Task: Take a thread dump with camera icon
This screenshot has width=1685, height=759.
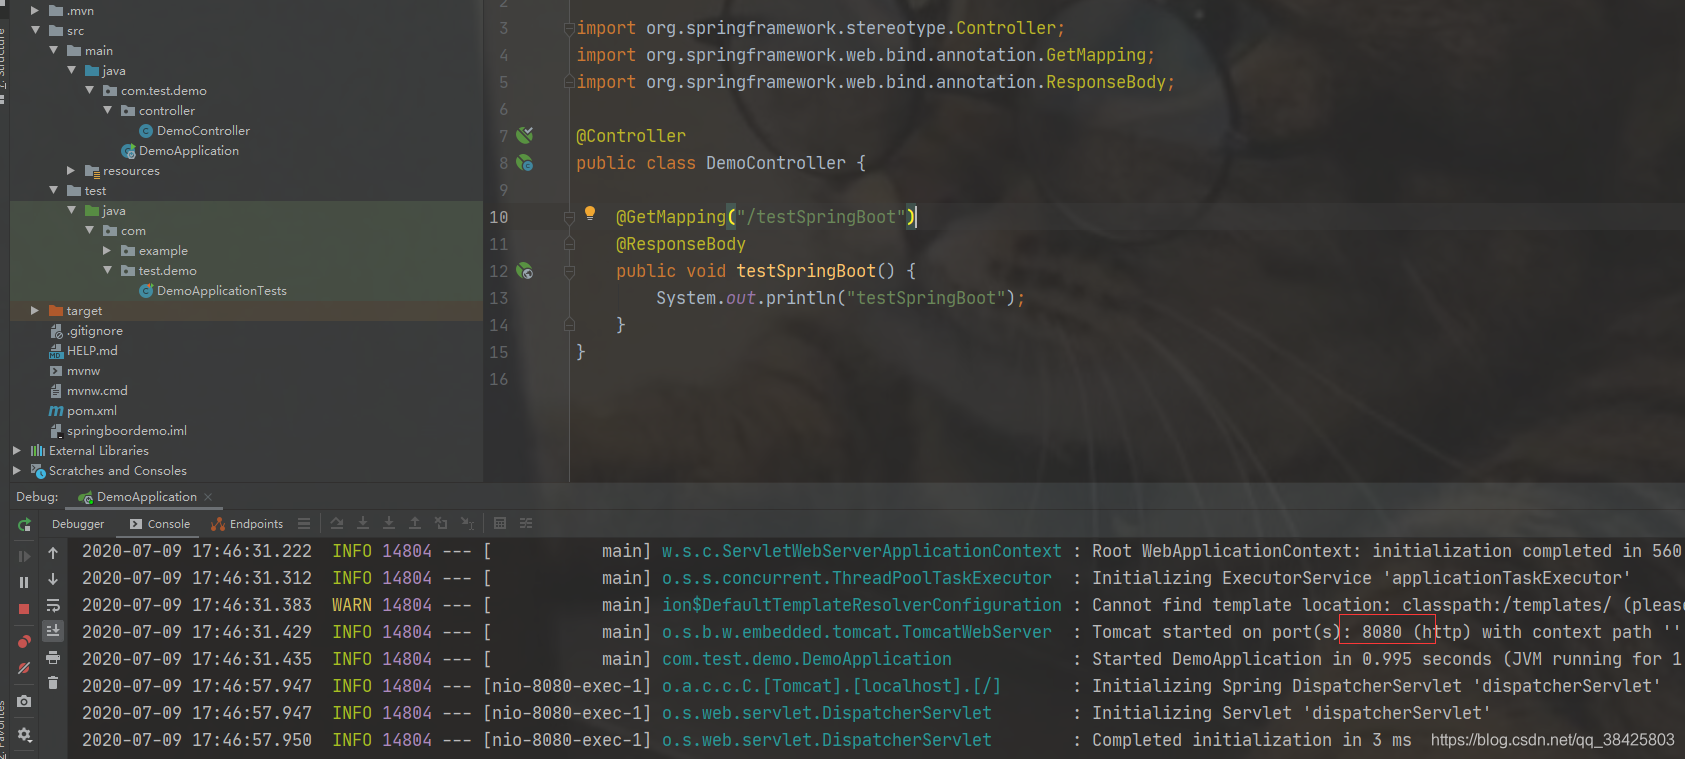Action: point(25,702)
